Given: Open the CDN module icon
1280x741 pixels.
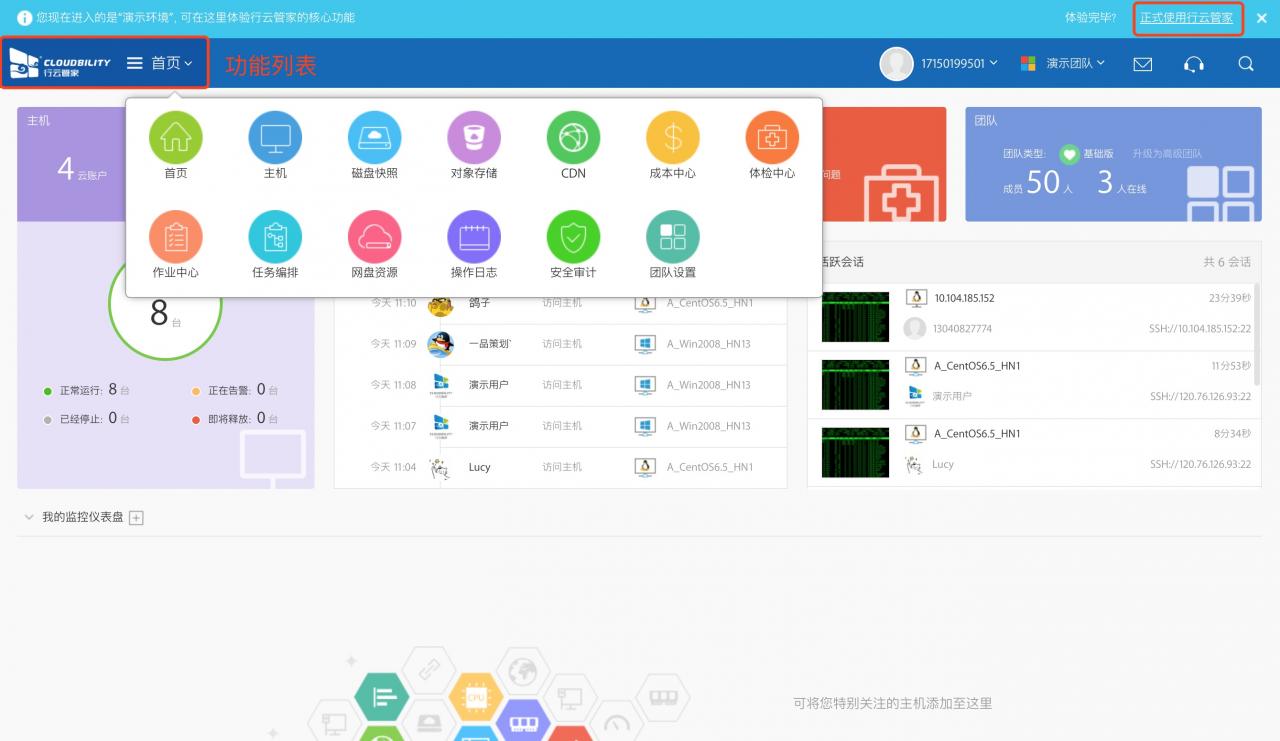Looking at the screenshot, I should coord(573,138).
